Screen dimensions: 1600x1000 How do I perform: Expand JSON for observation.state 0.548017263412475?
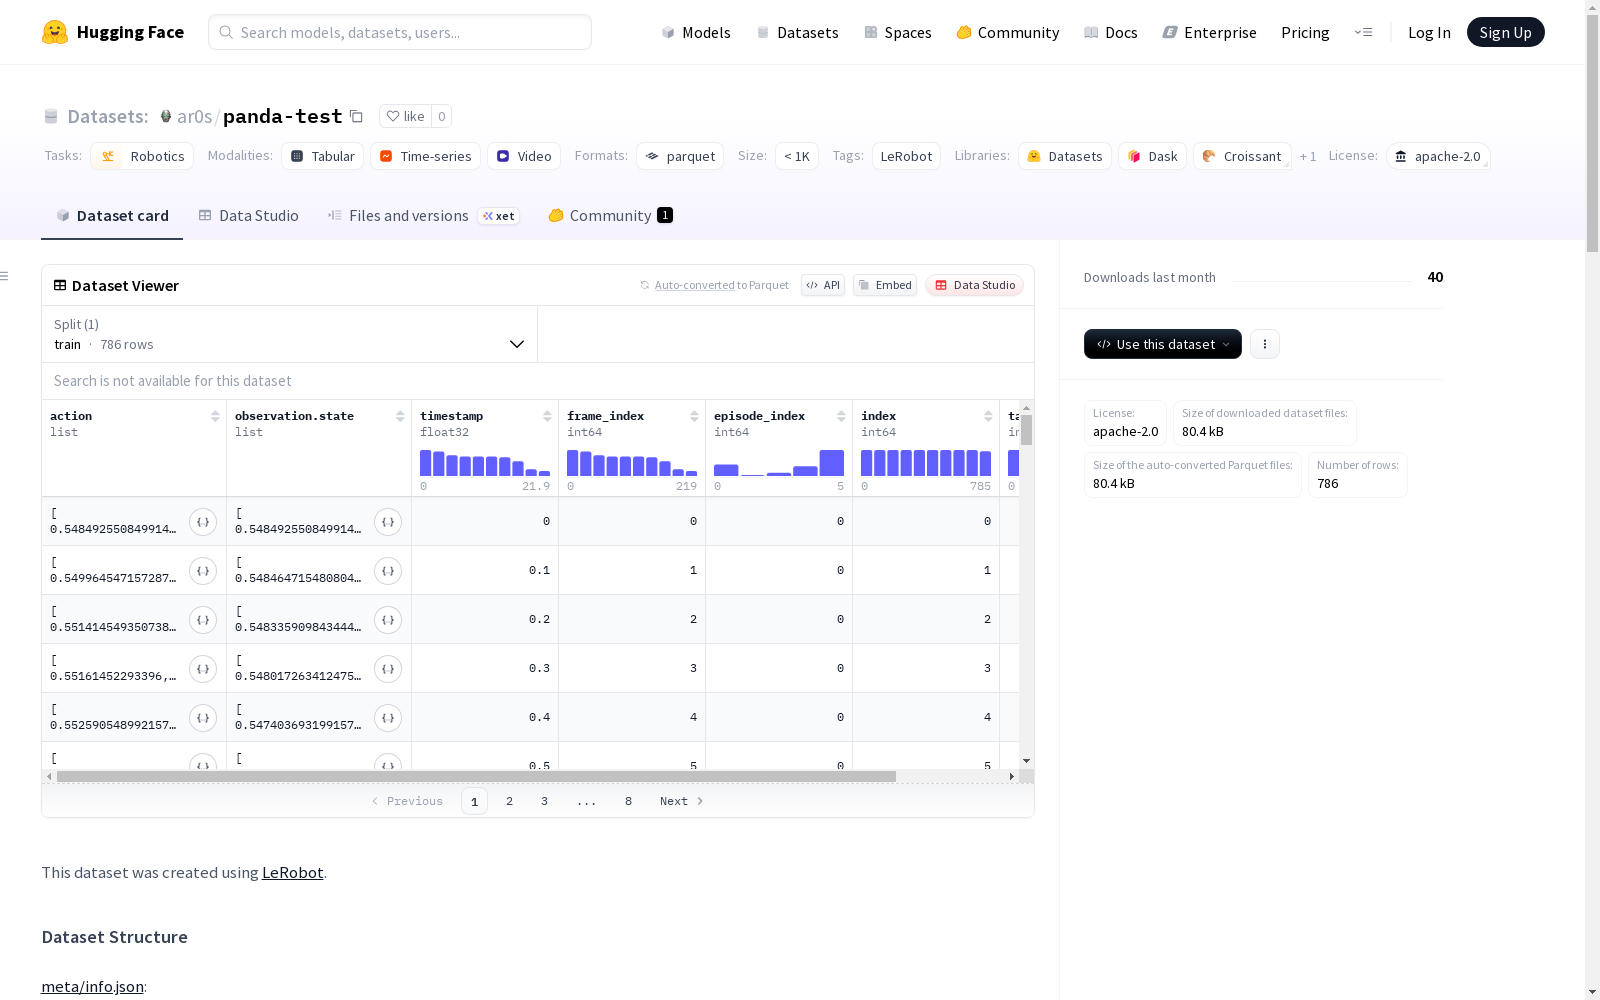pos(388,669)
